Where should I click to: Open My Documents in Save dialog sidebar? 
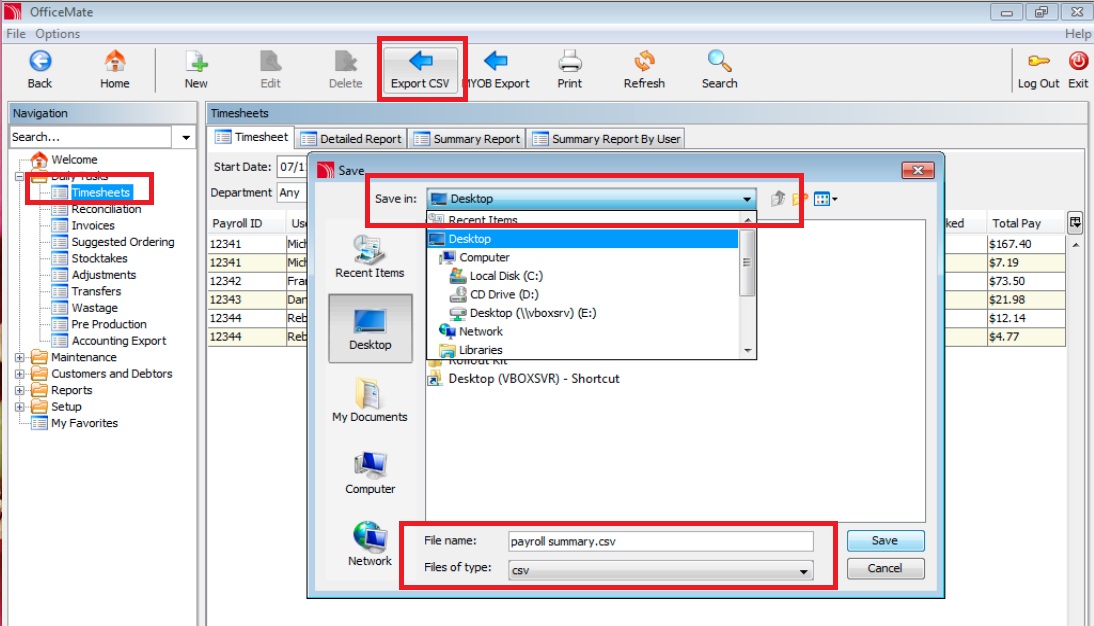click(x=369, y=400)
